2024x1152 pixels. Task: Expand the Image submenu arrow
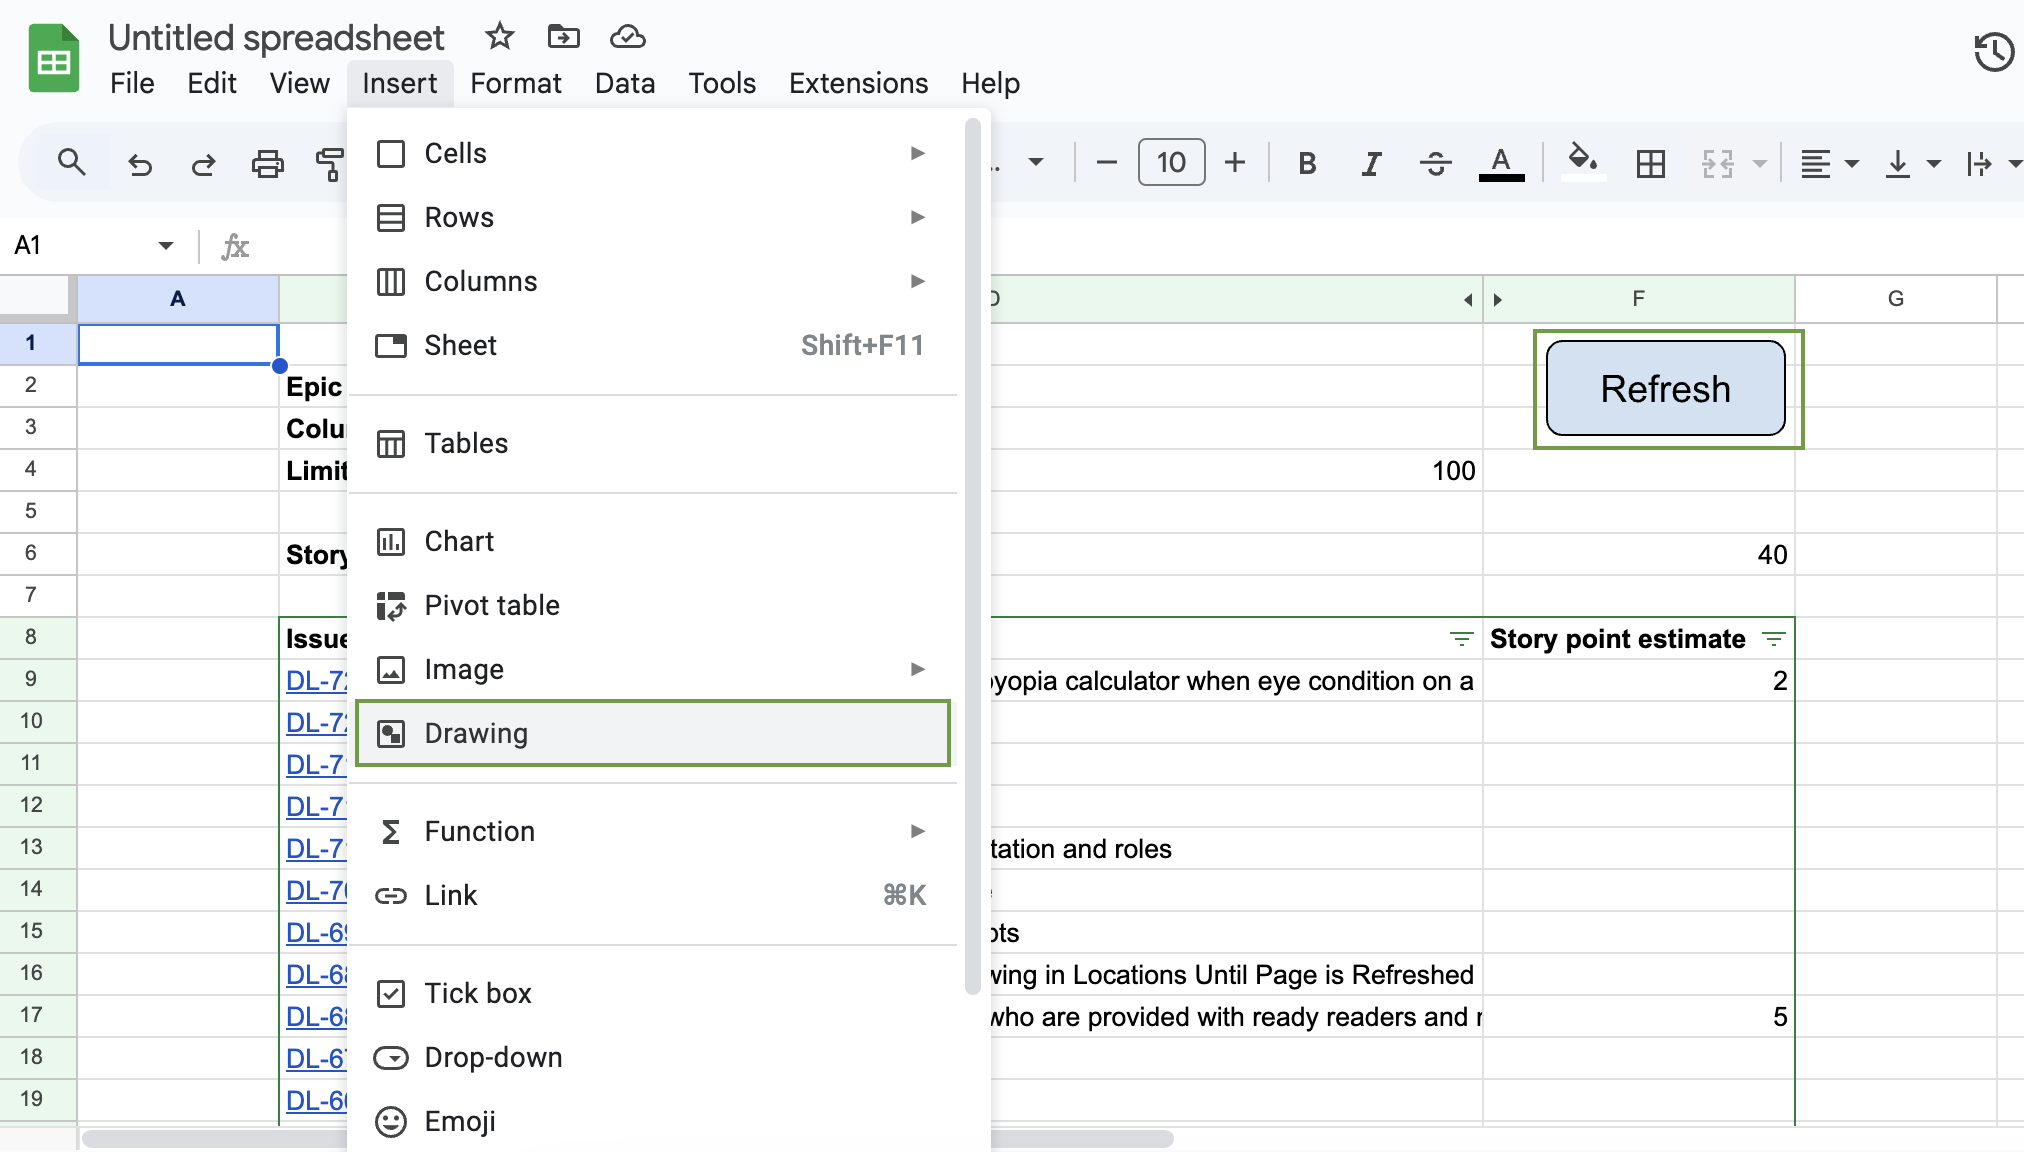pos(917,668)
